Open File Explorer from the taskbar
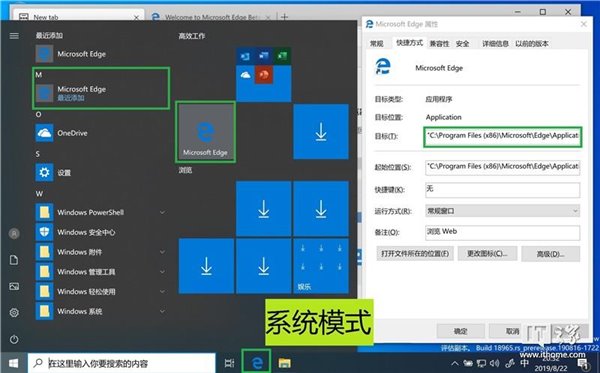 pyautogui.click(x=285, y=363)
